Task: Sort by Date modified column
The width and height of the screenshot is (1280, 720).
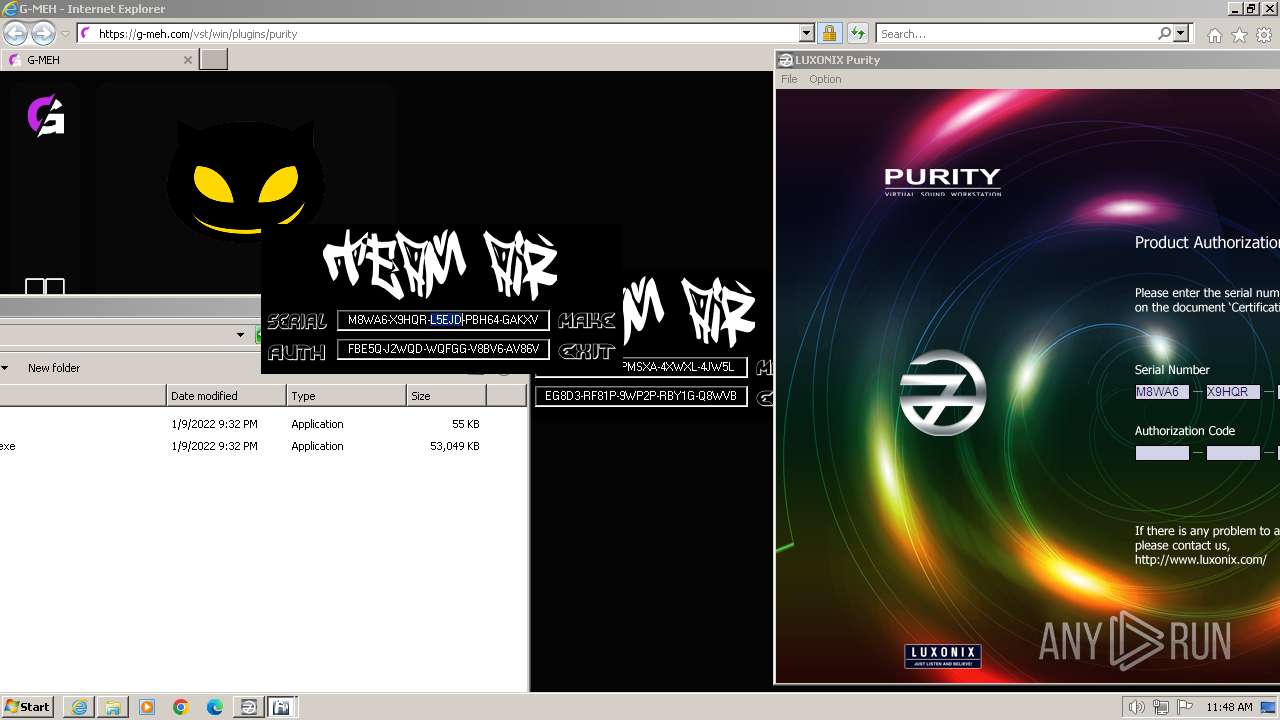Action: tap(226, 396)
